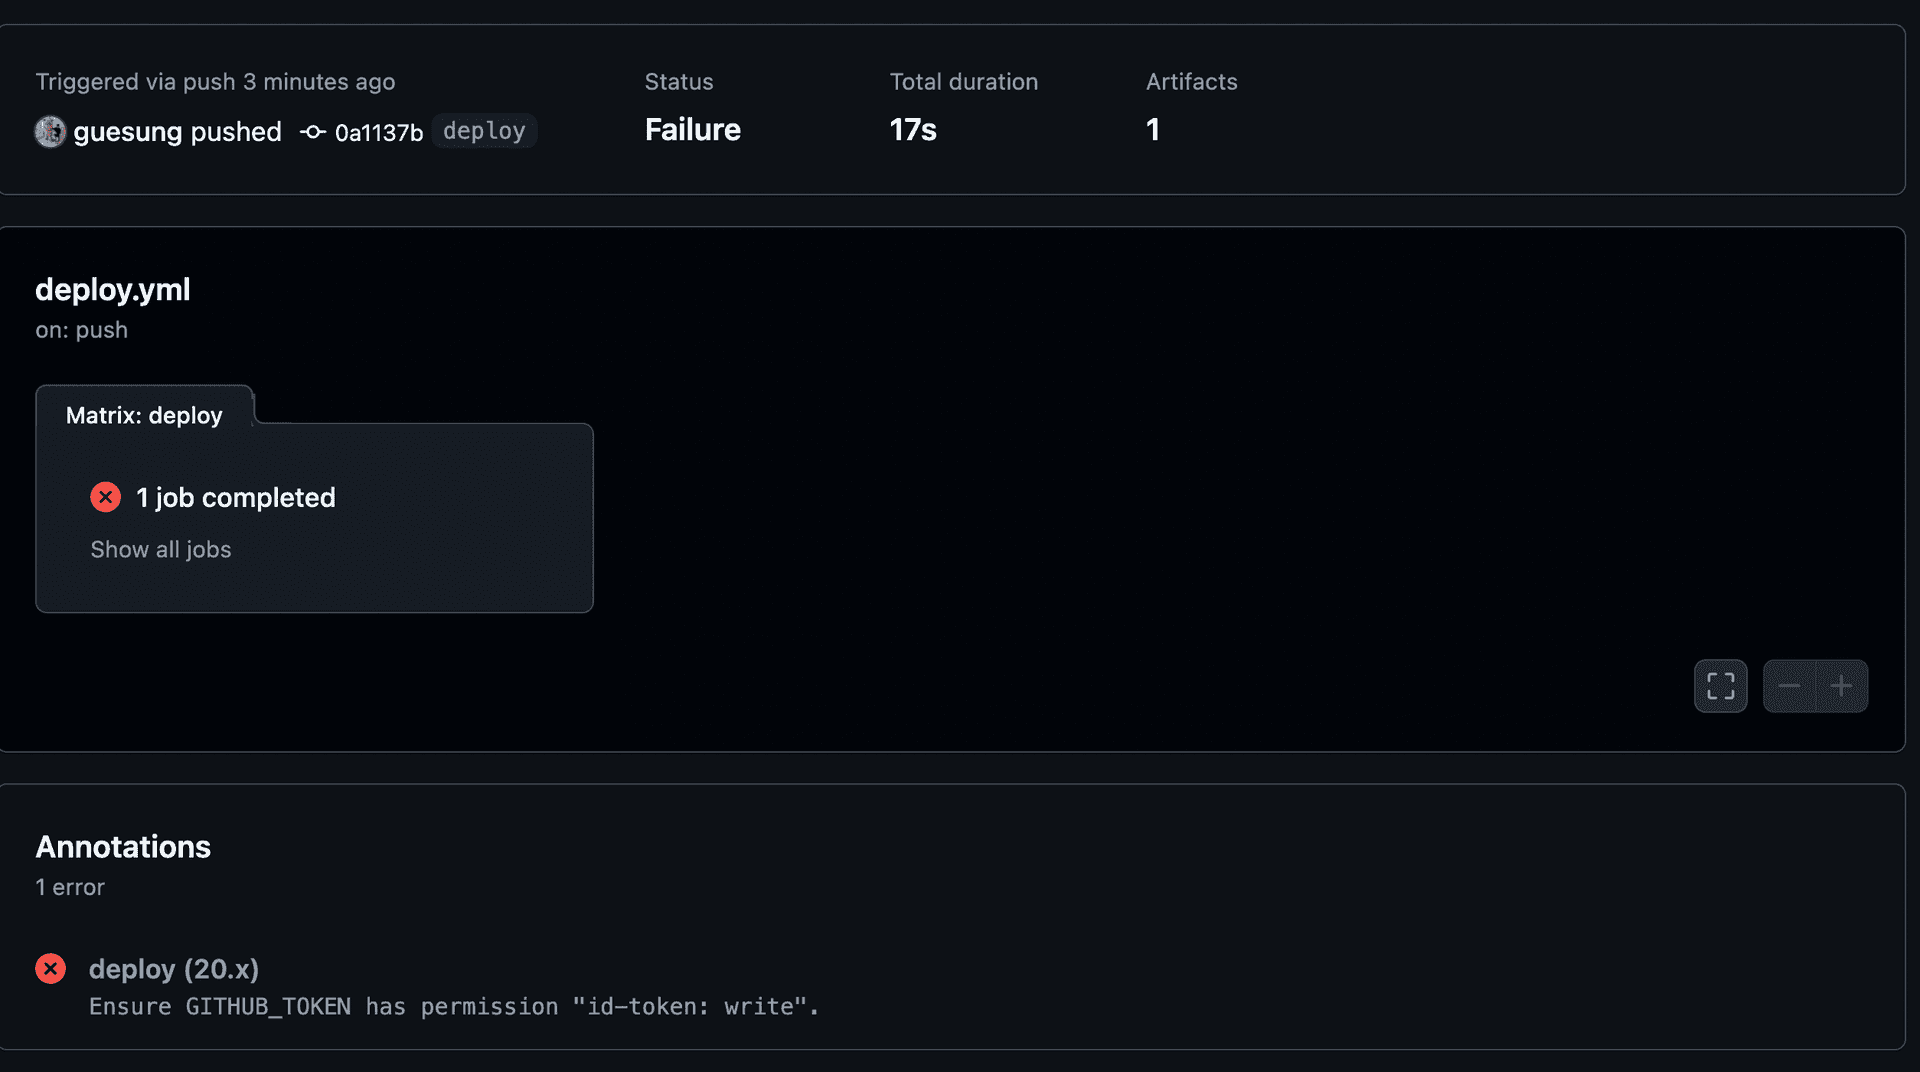Click the Failure status text
This screenshot has width=1920, height=1072.
click(692, 130)
